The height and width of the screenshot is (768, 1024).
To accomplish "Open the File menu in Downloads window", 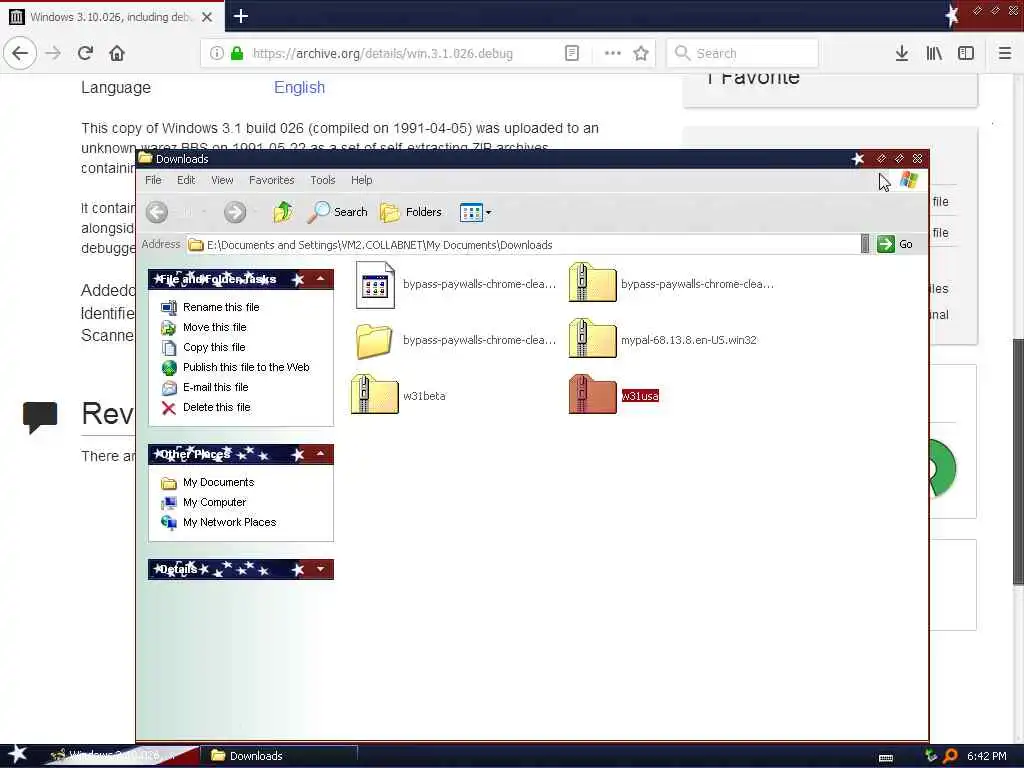I will [153, 180].
